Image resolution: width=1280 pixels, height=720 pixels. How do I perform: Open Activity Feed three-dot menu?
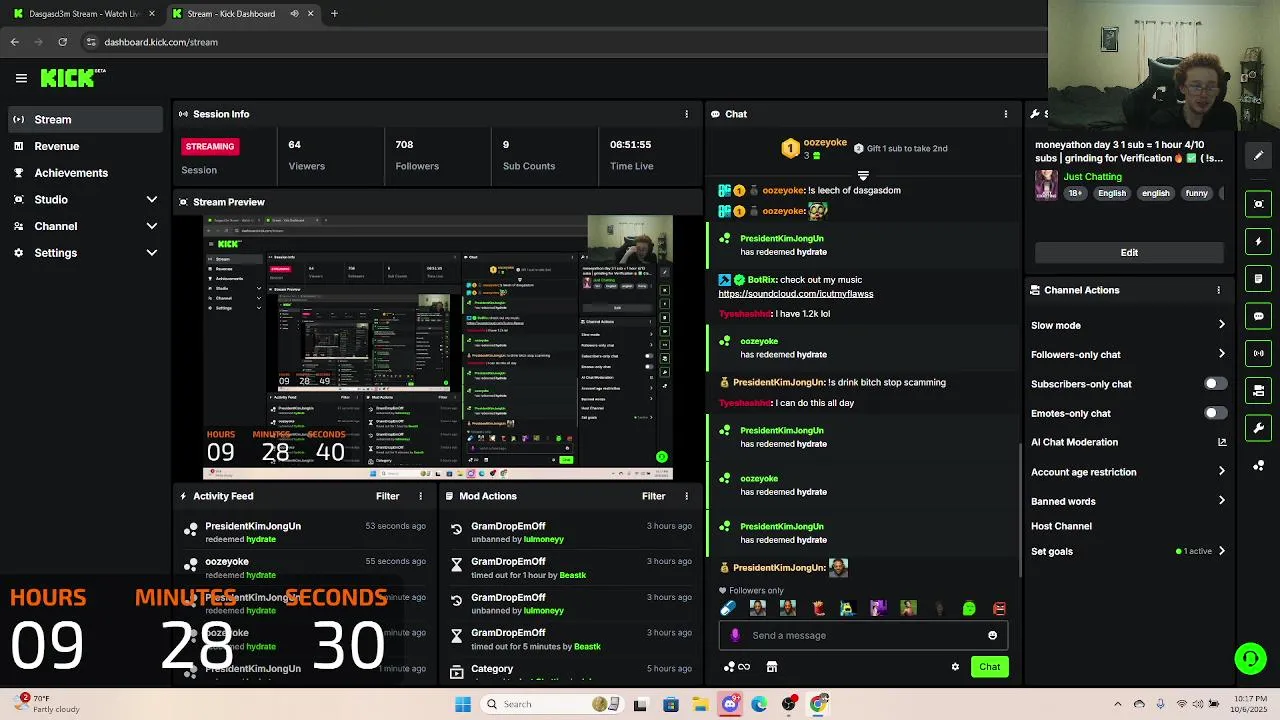(x=420, y=496)
